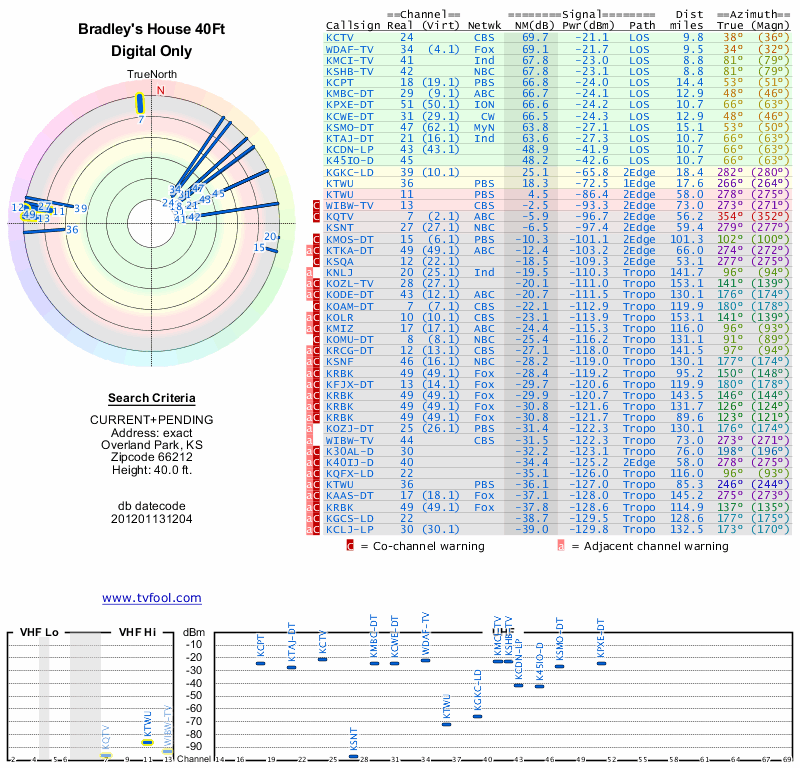Click the -129.8 power value
The width and height of the screenshot is (800, 768).
point(588,529)
